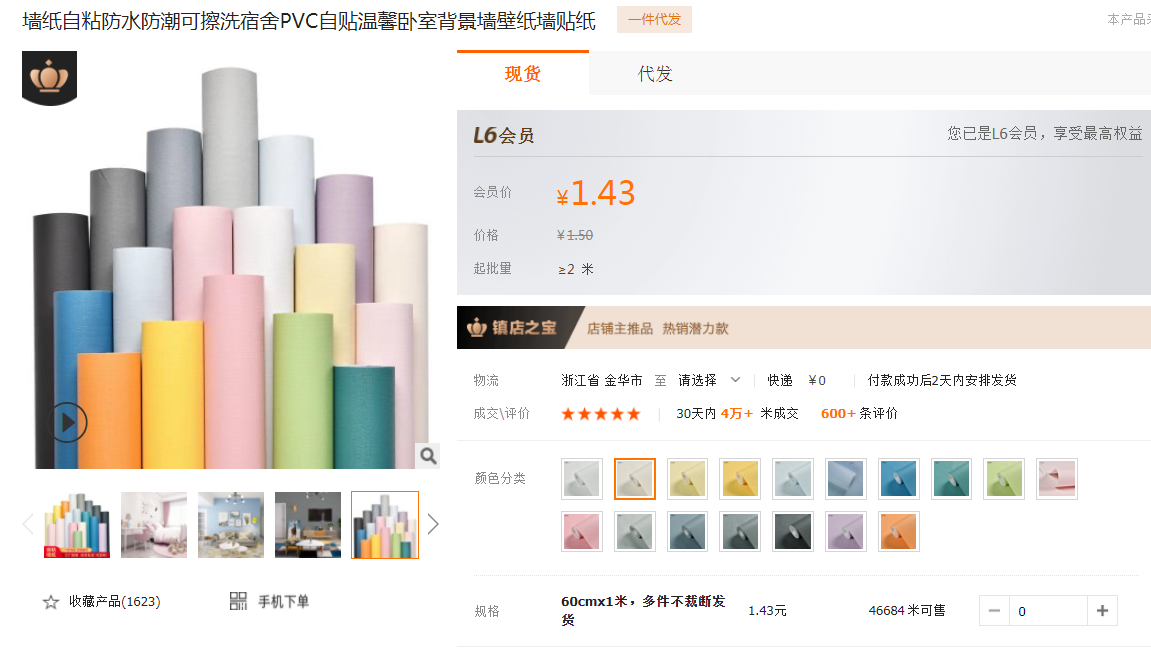
Task: Select the 现货 tab
Action: [x=522, y=74]
